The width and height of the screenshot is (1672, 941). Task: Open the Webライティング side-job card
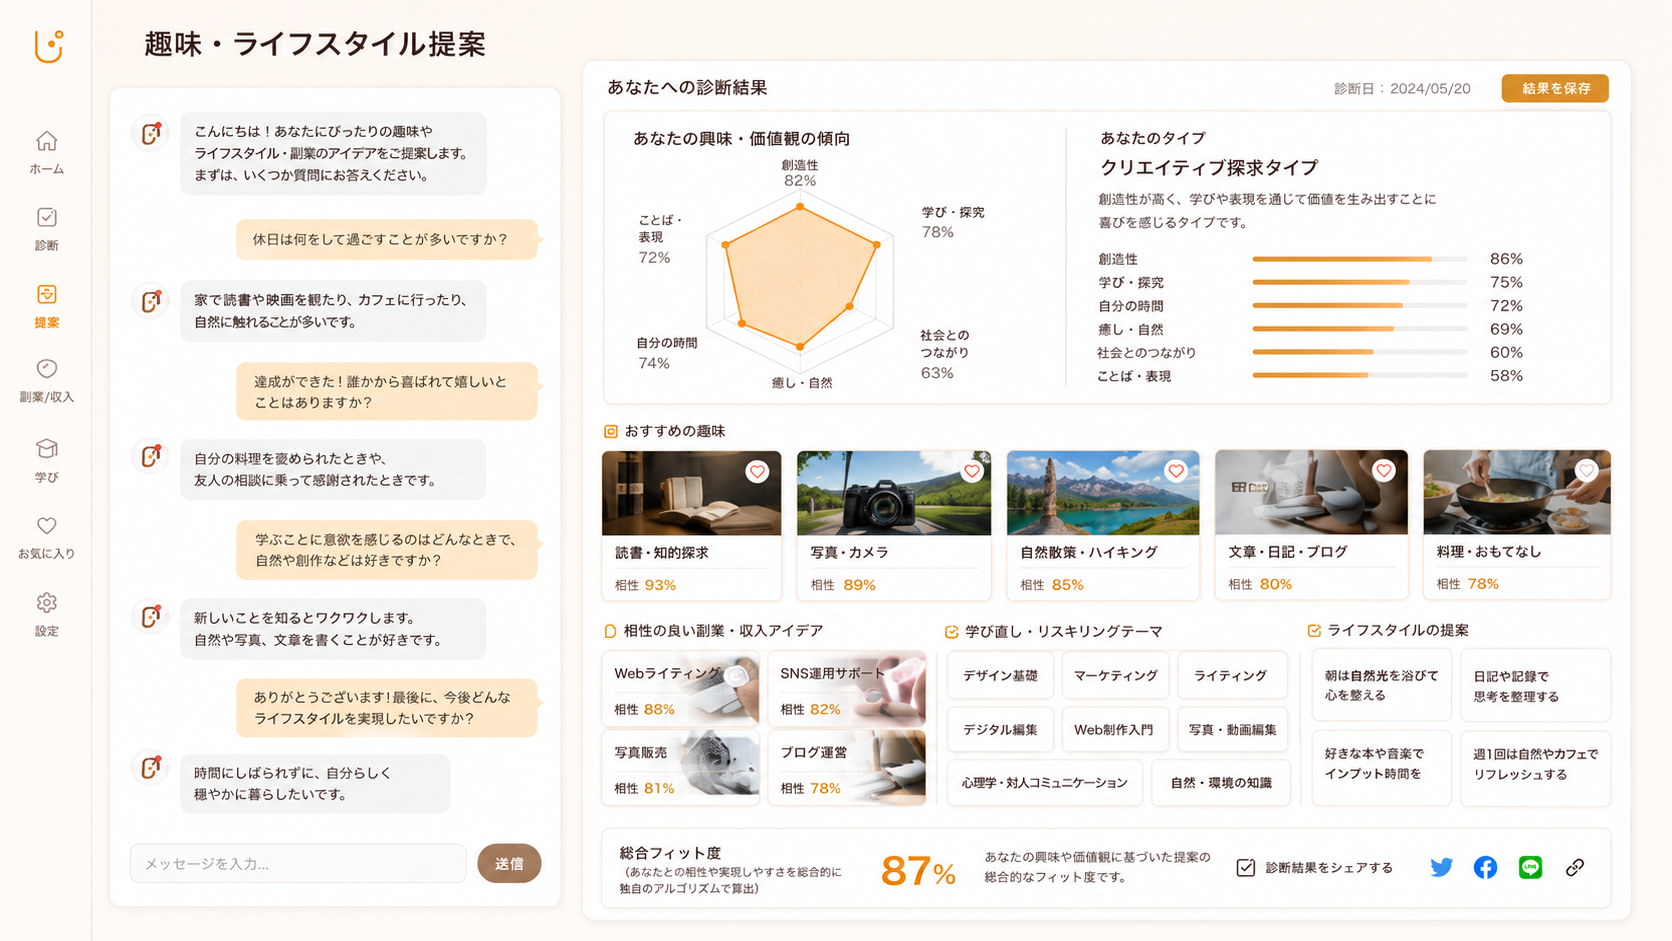(680, 689)
